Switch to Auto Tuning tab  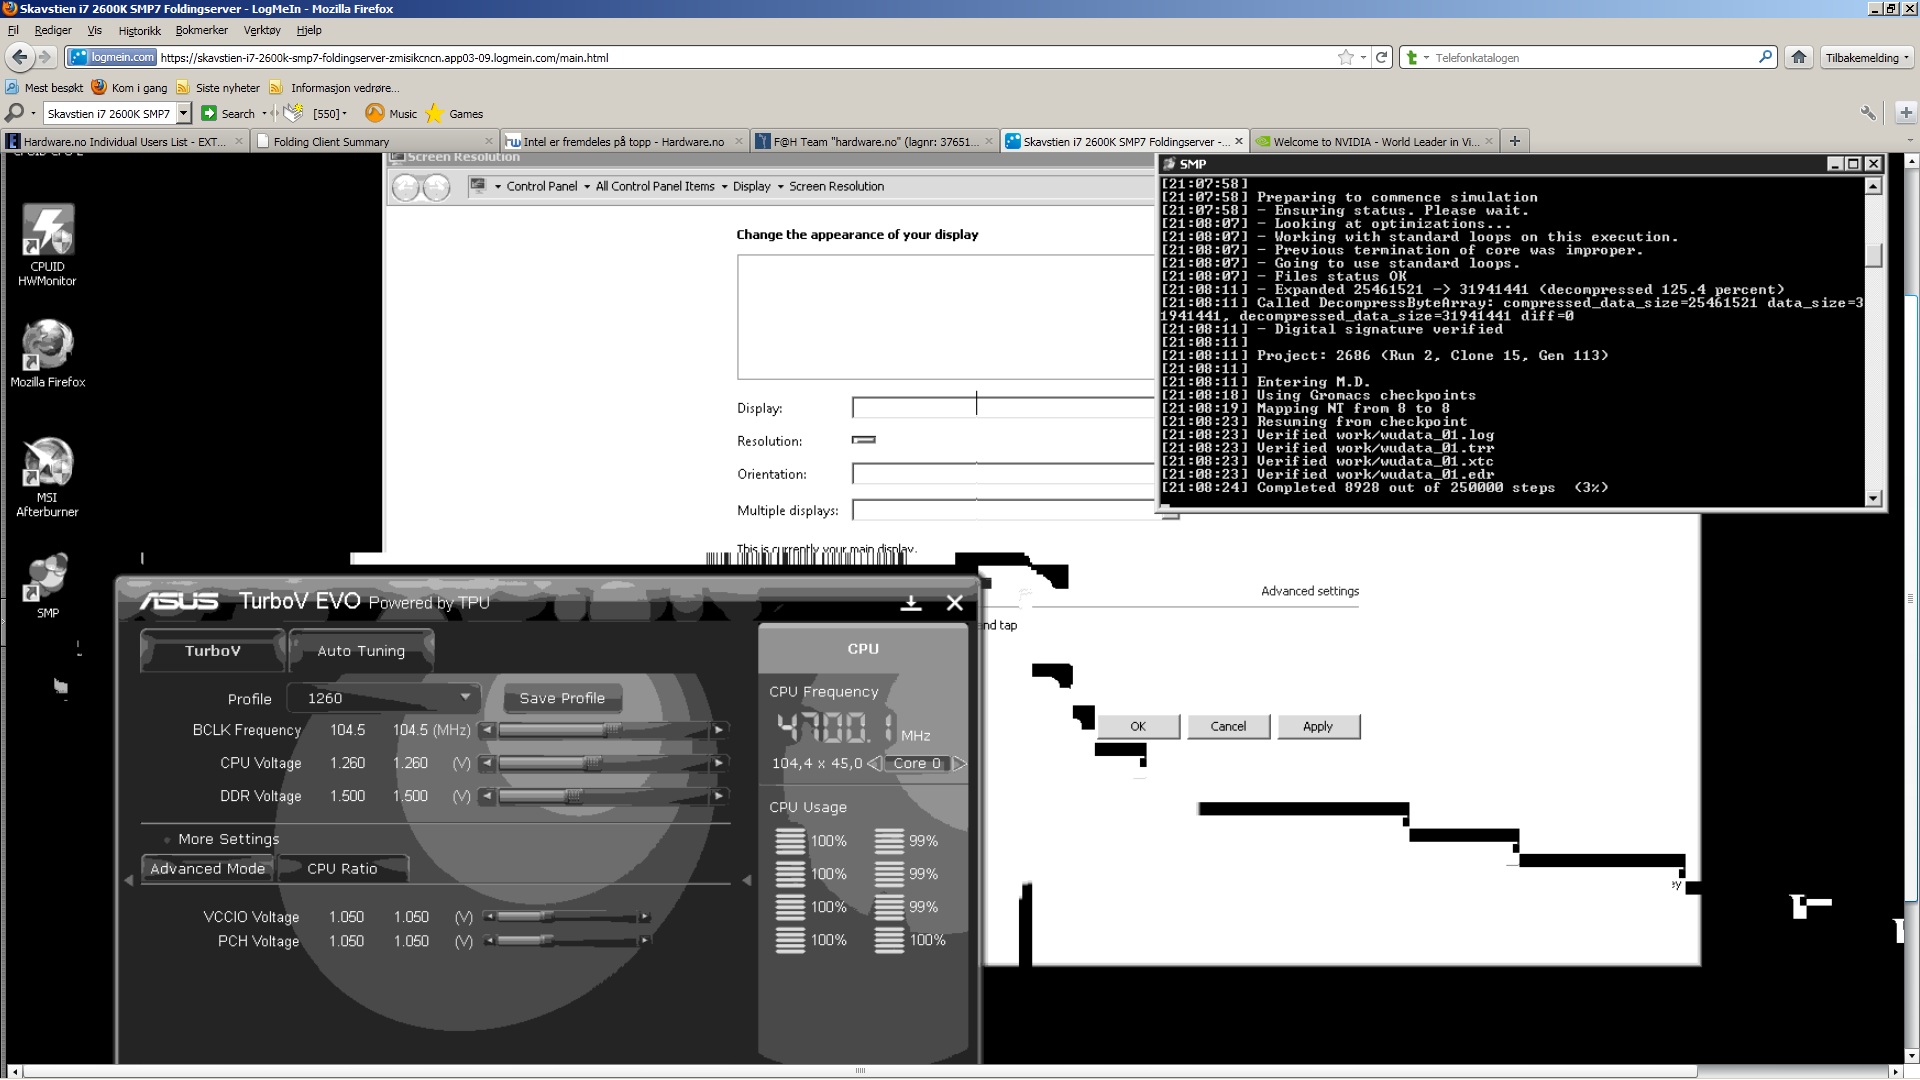pyautogui.click(x=361, y=651)
